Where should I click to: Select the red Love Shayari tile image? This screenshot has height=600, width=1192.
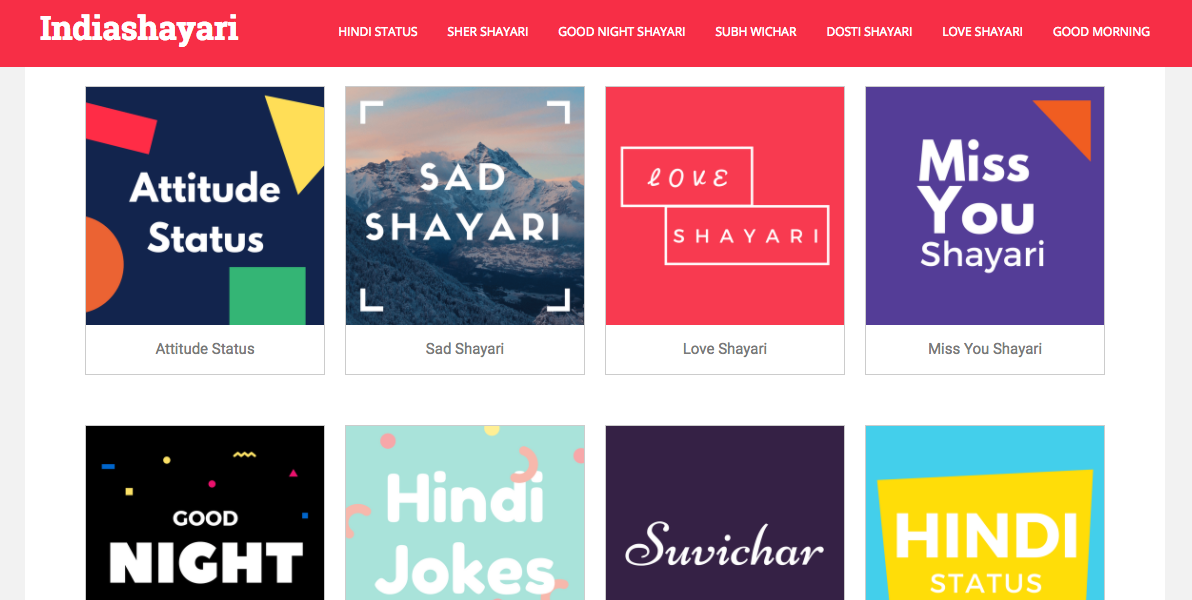click(725, 206)
